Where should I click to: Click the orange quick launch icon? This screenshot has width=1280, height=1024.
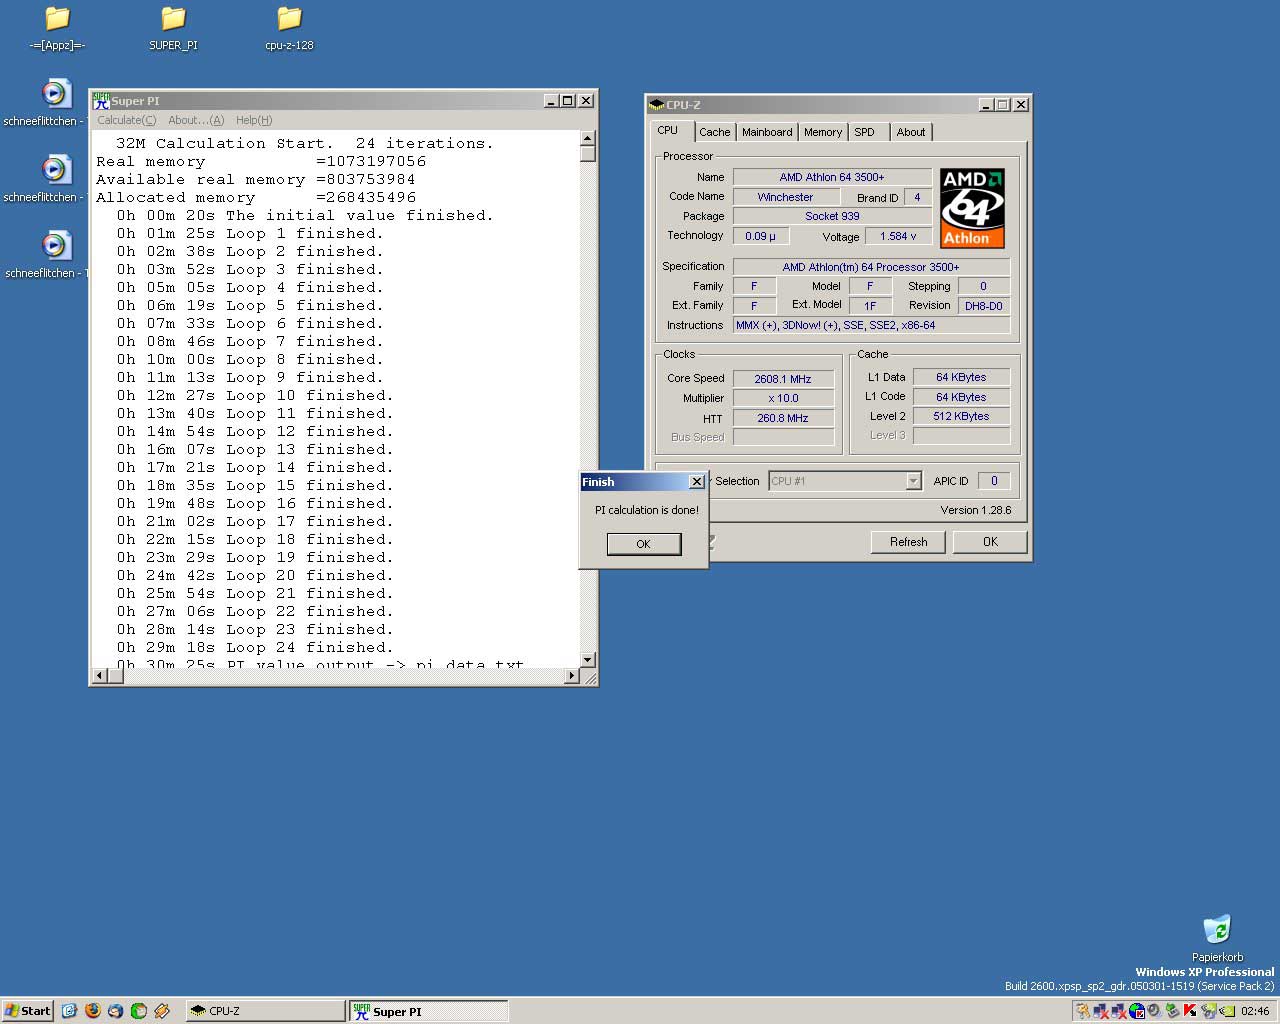(x=161, y=1011)
